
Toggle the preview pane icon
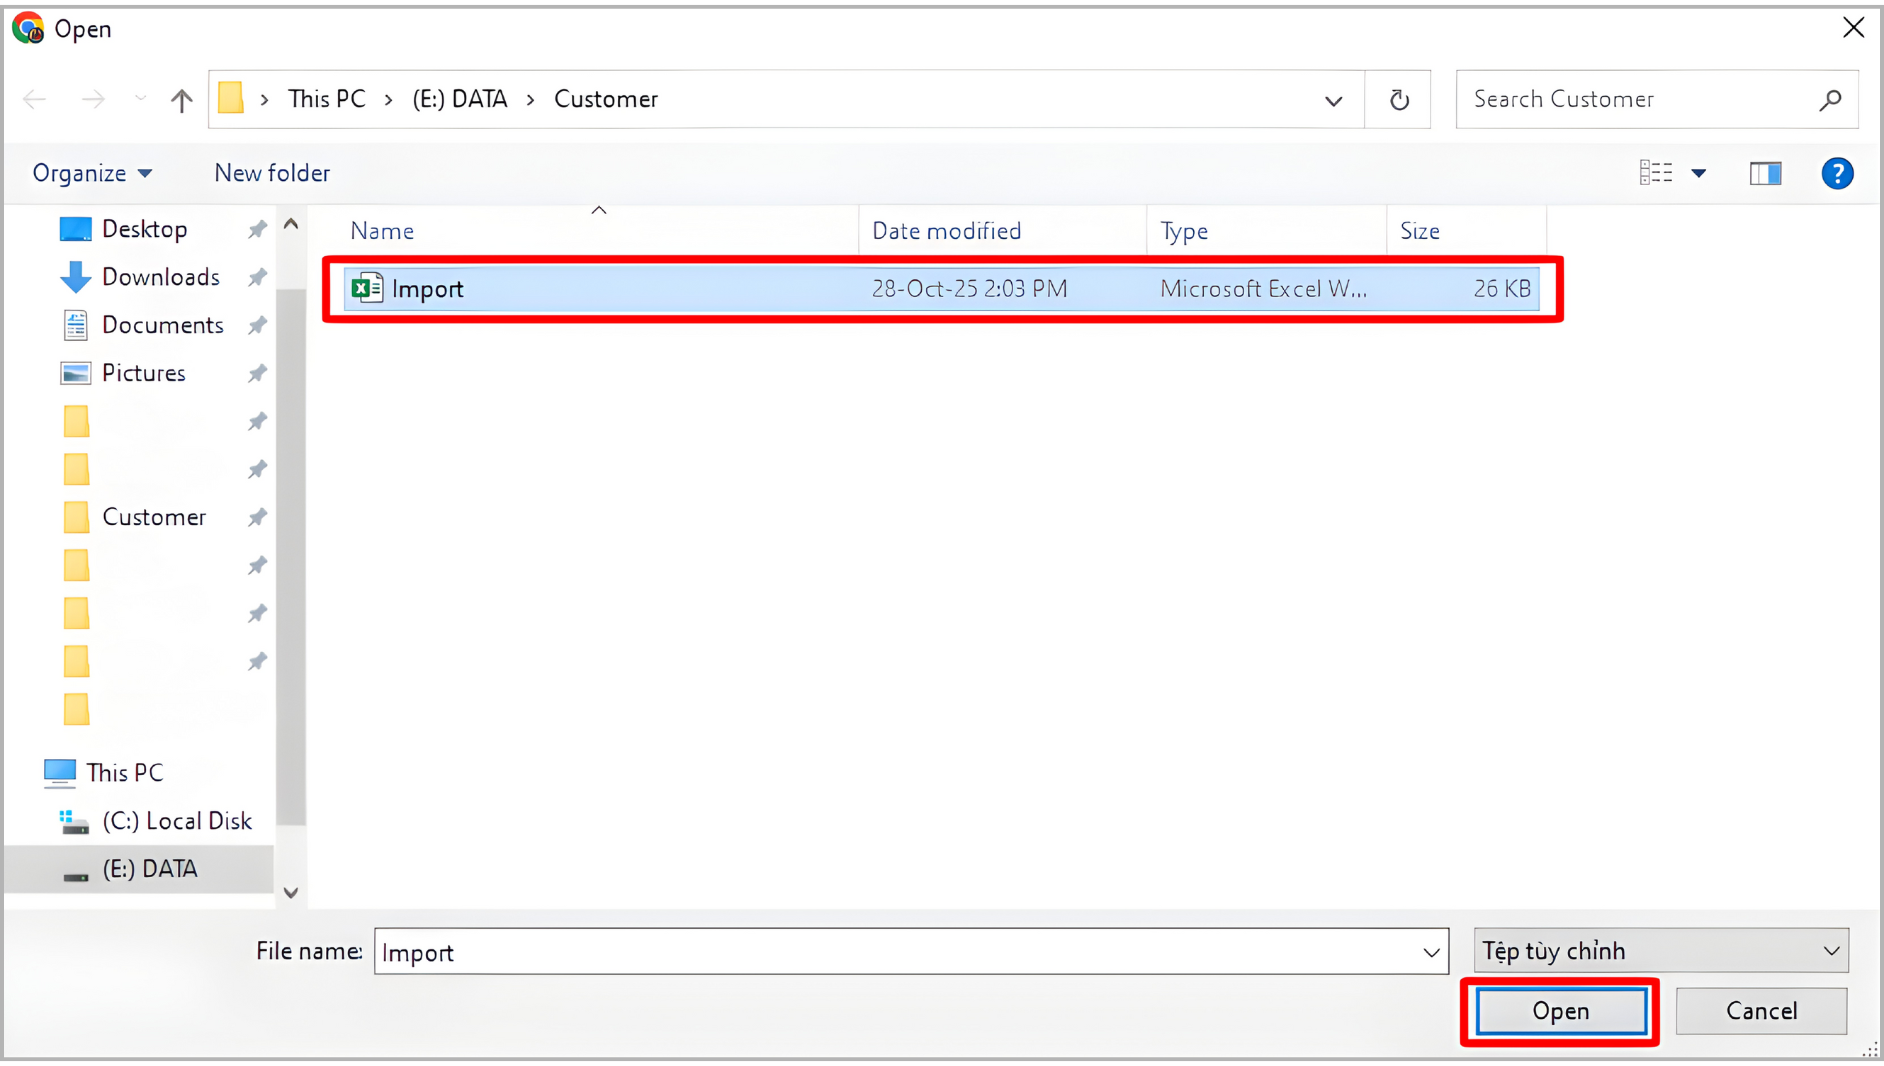pos(1765,174)
